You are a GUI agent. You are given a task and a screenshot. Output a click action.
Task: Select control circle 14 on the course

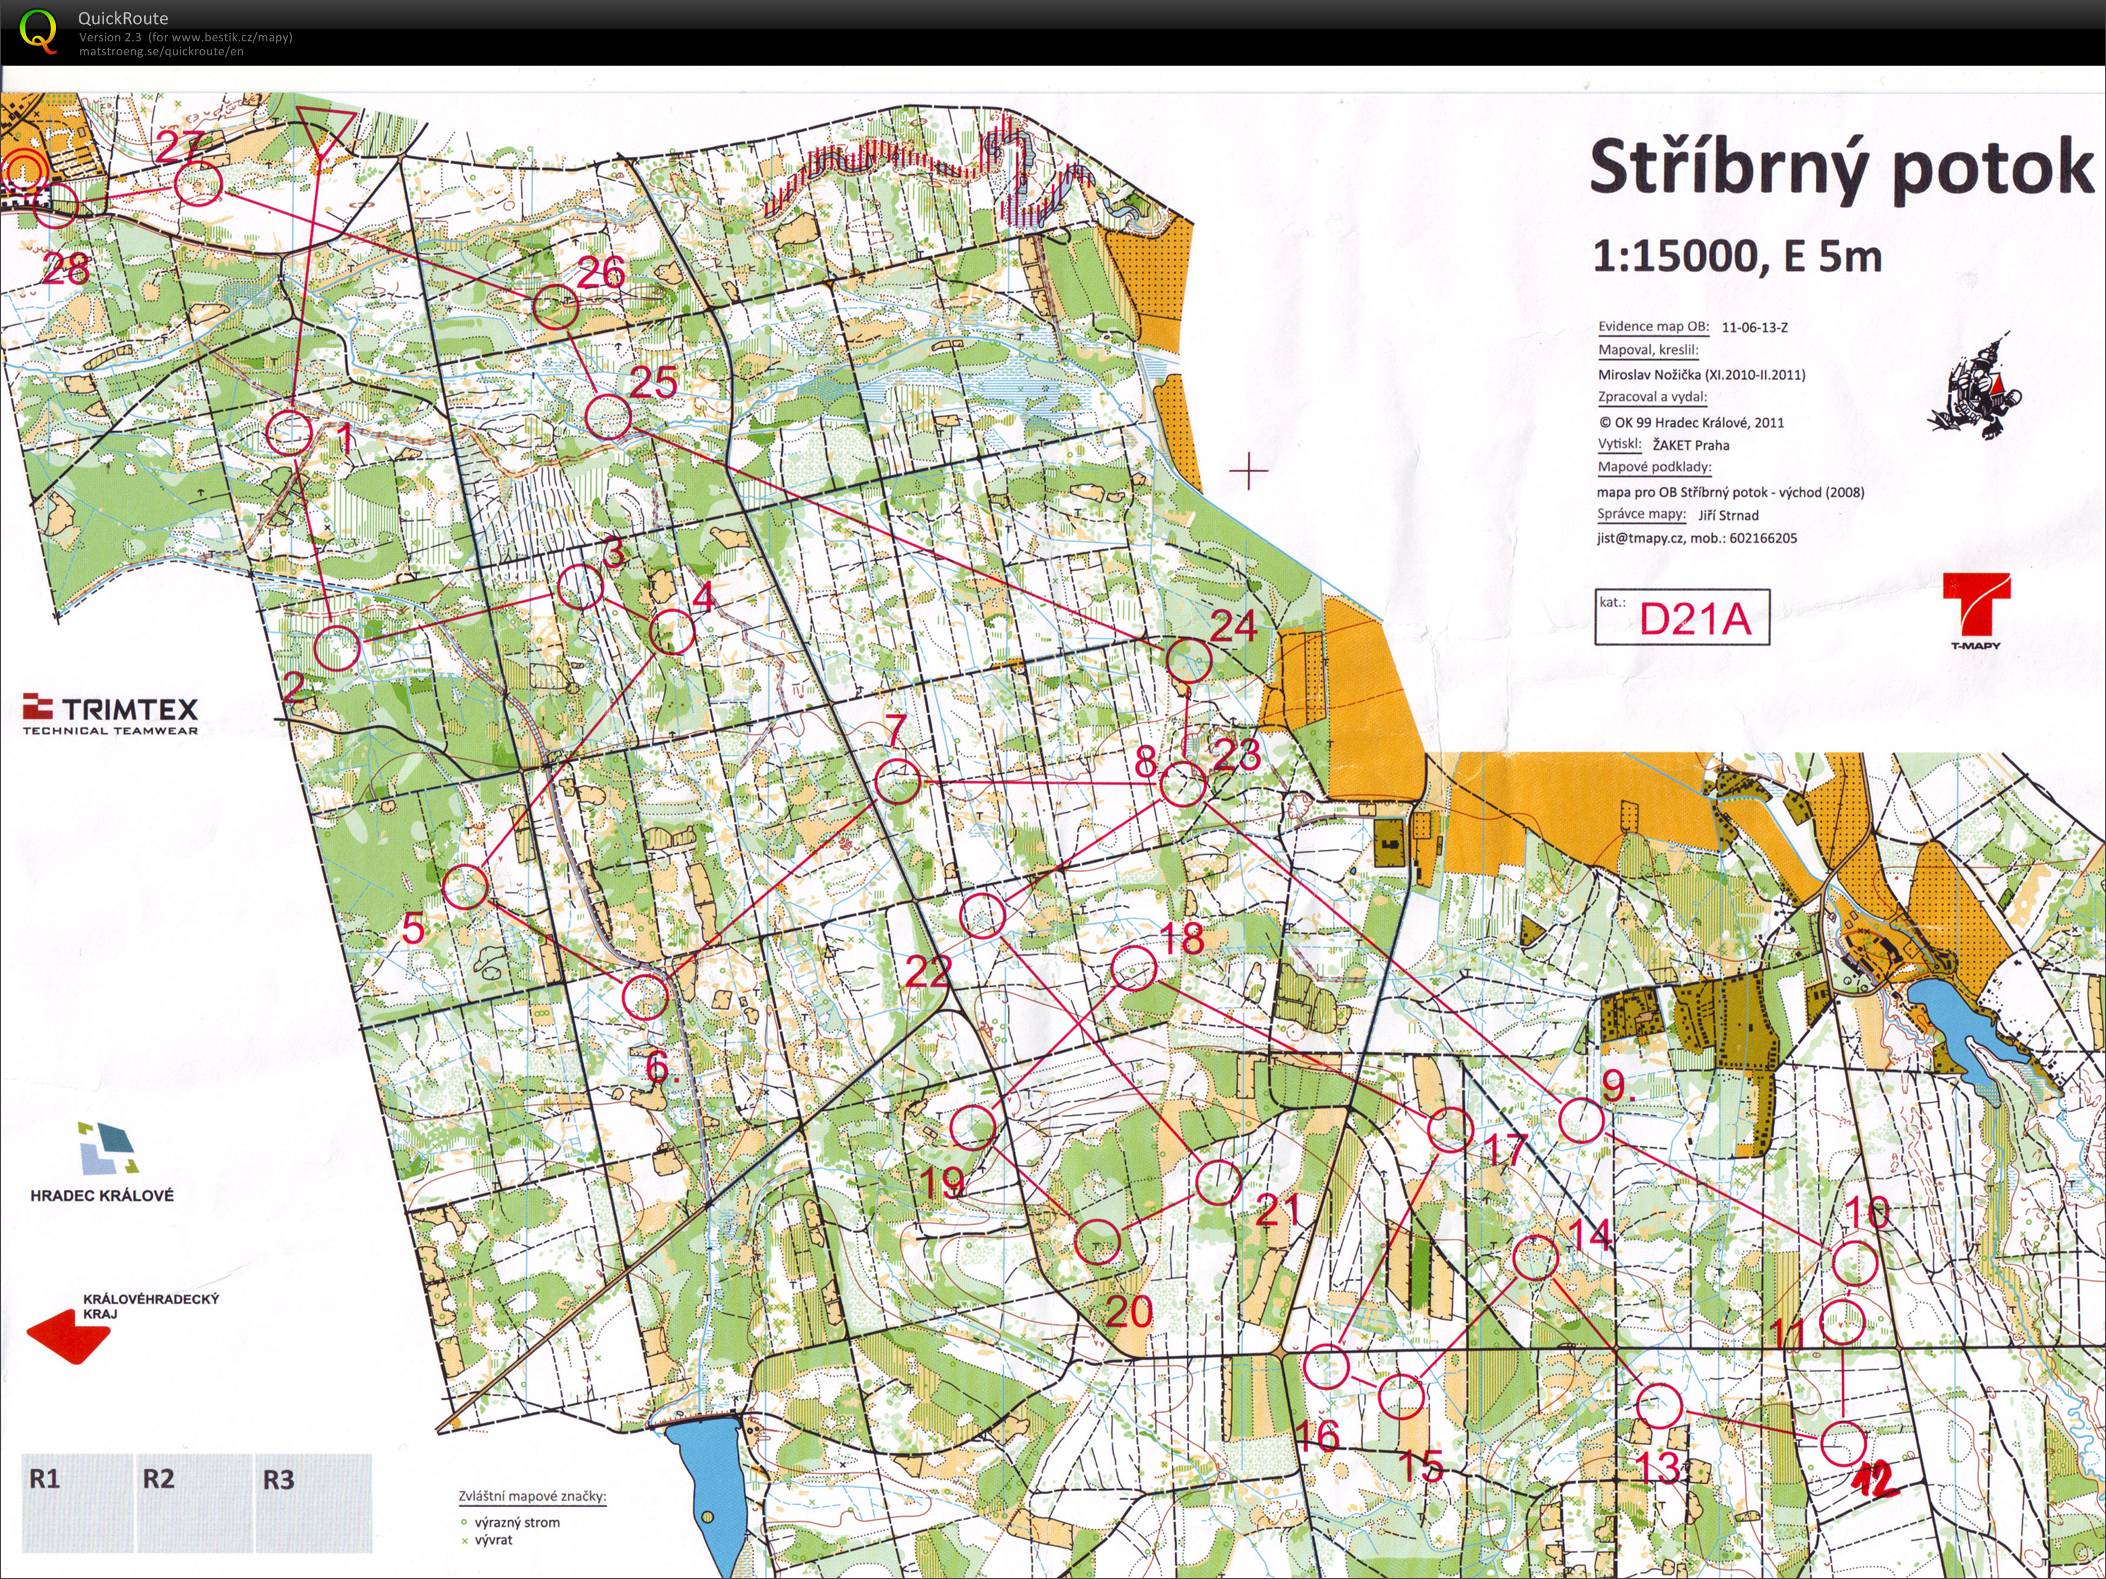[x=1534, y=1257]
